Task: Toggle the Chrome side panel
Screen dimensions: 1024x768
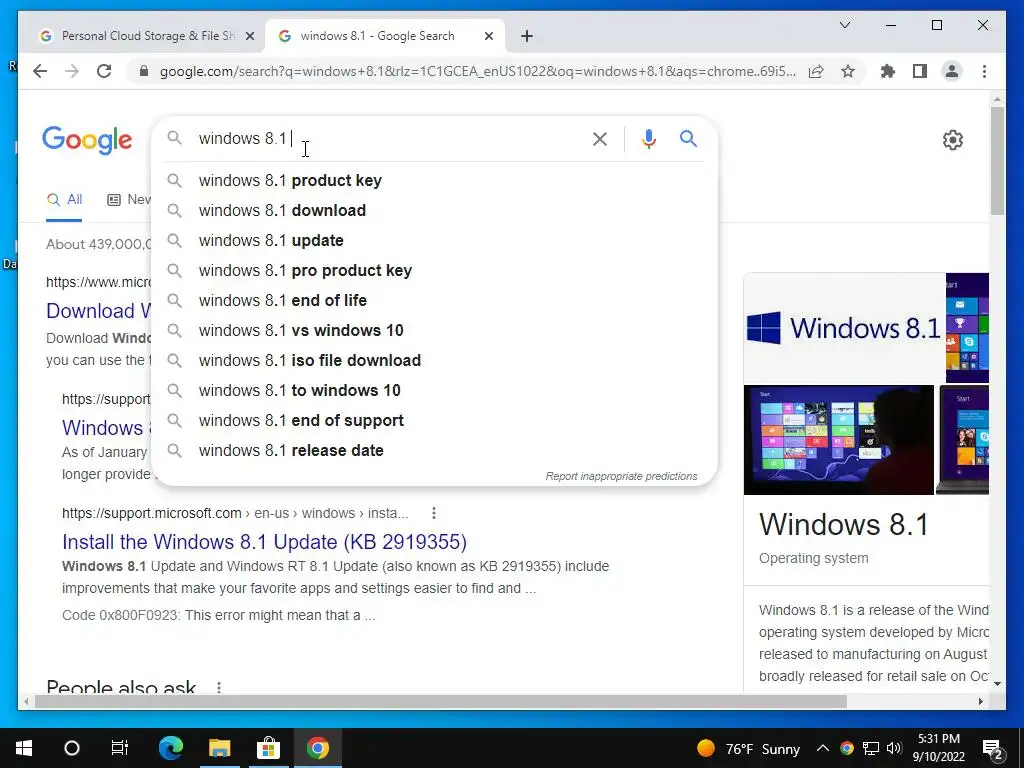Action: tap(920, 71)
